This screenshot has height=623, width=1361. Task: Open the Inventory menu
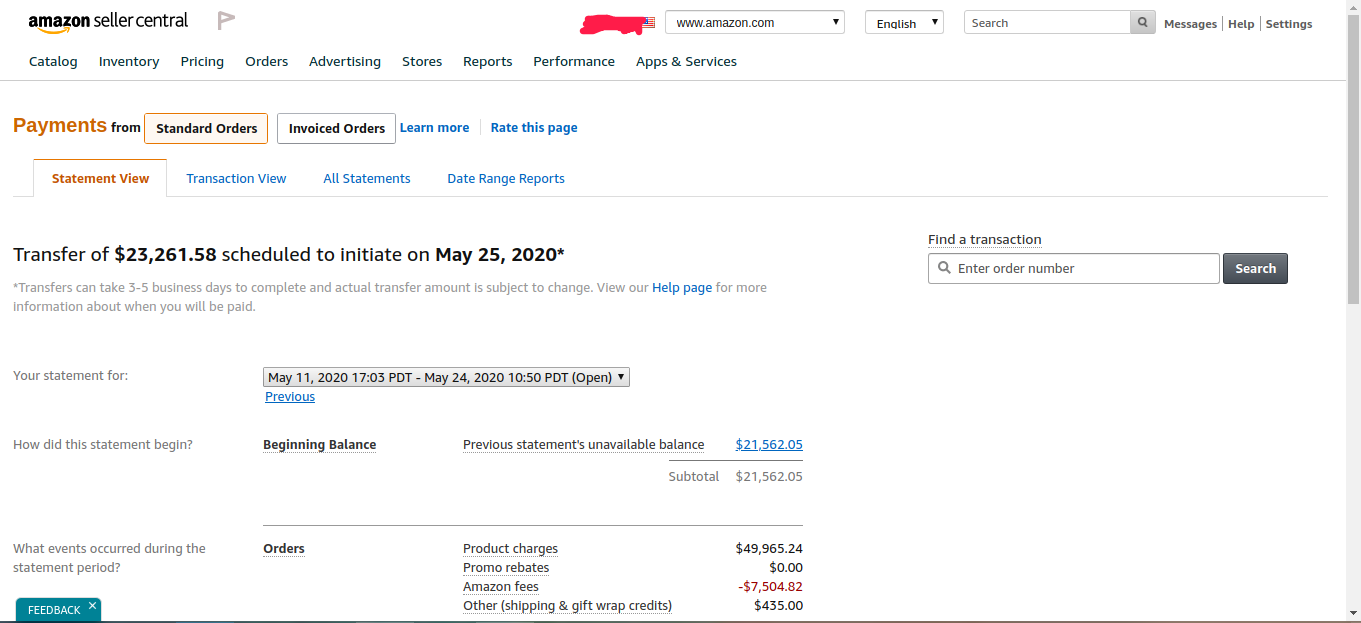[129, 61]
